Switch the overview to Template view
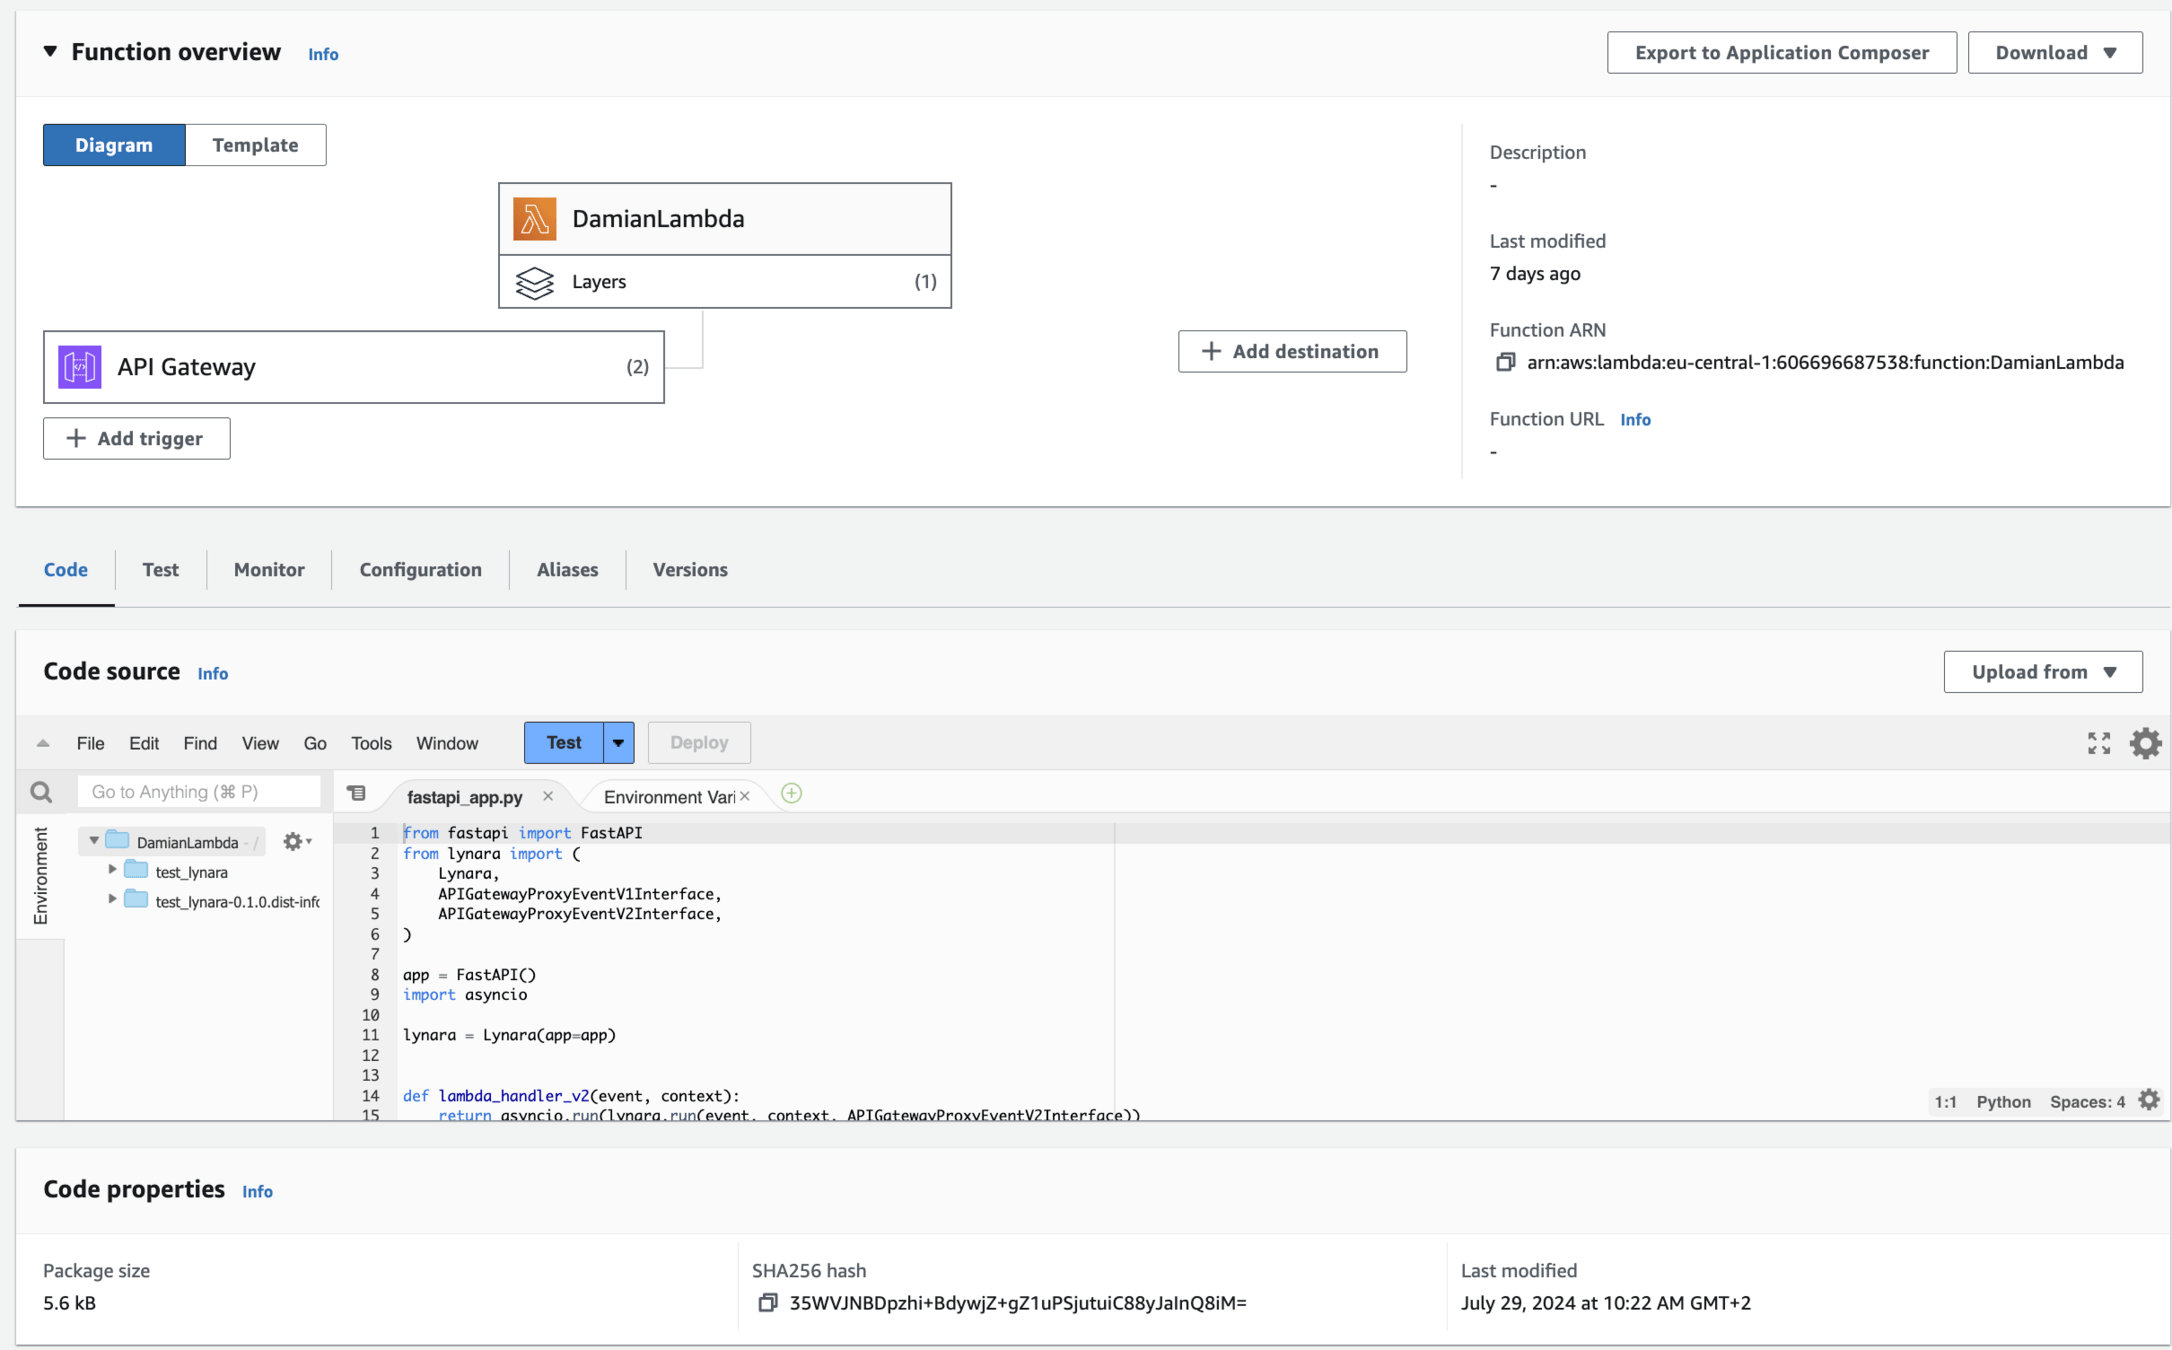The height and width of the screenshot is (1350, 2172). (x=255, y=145)
